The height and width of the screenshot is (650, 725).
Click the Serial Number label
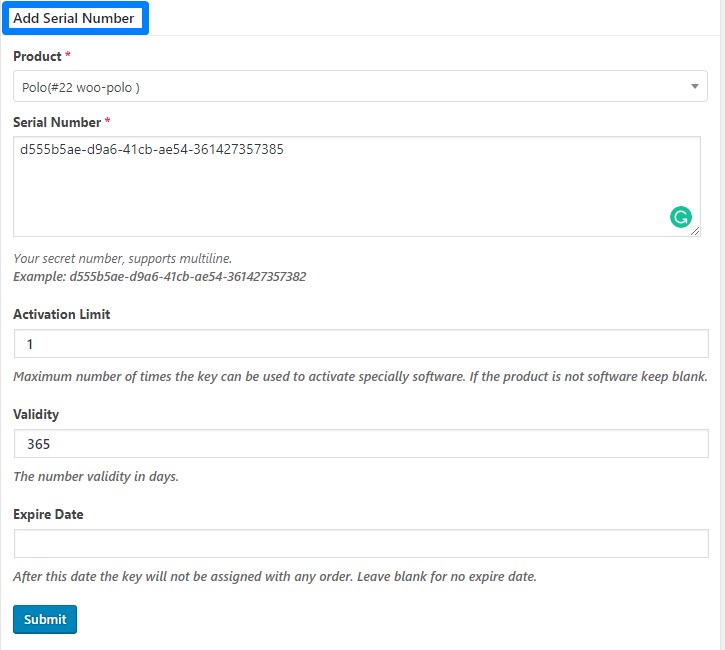pyautogui.click(x=57, y=123)
